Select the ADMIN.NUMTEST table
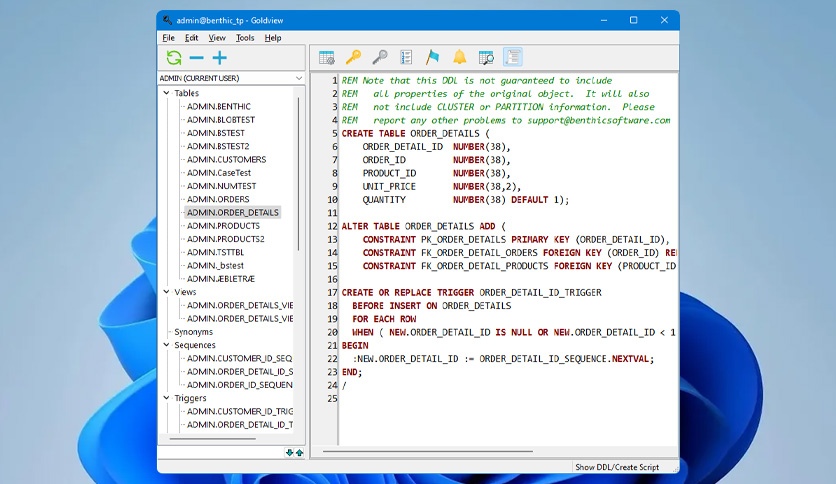 click(x=221, y=186)
